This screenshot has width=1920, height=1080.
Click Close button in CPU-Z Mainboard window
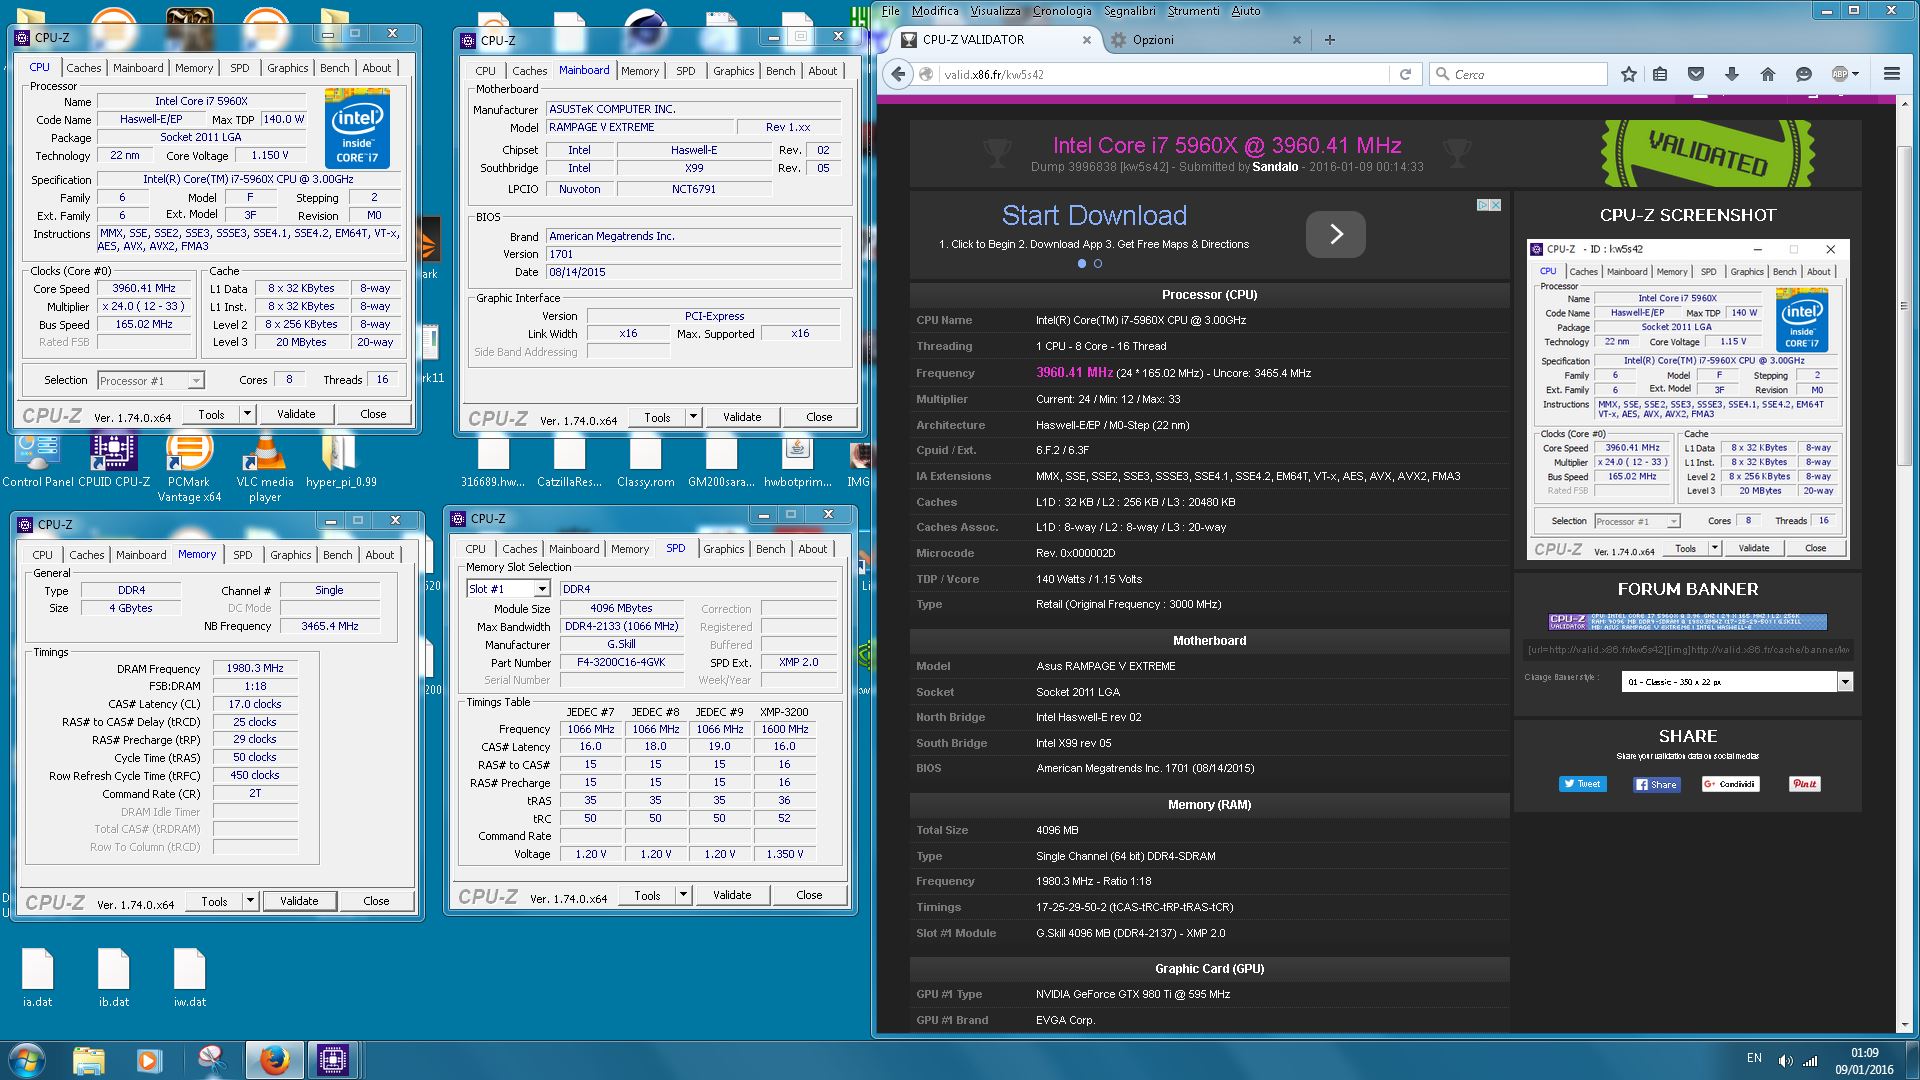819,417
